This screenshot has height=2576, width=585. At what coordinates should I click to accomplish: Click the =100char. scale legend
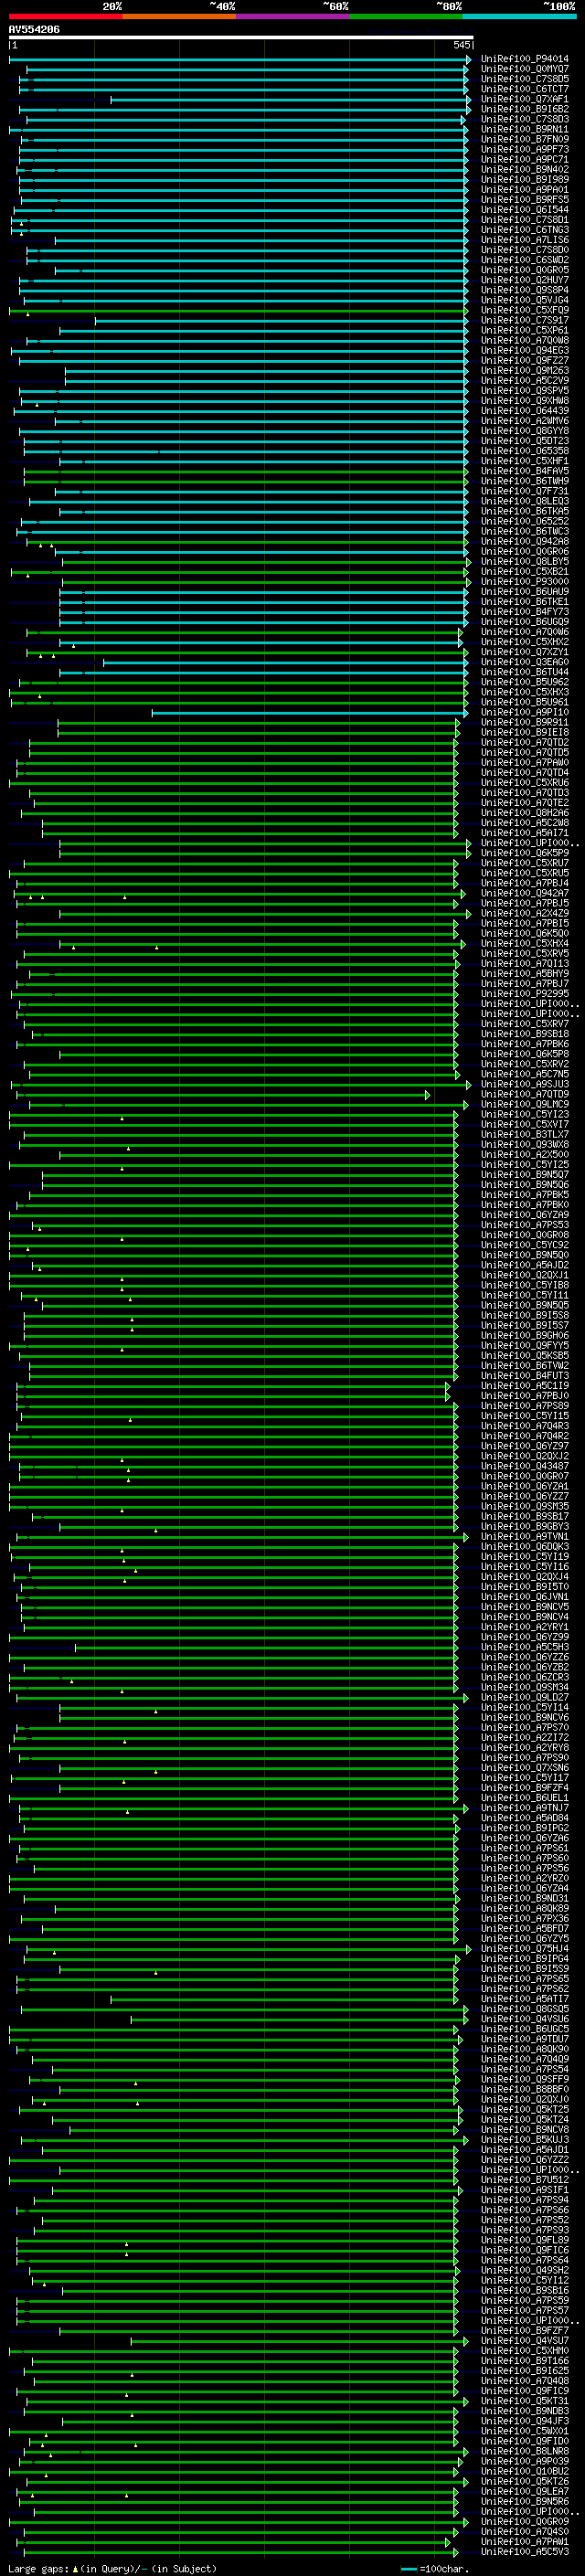(x=435, y=2568)
